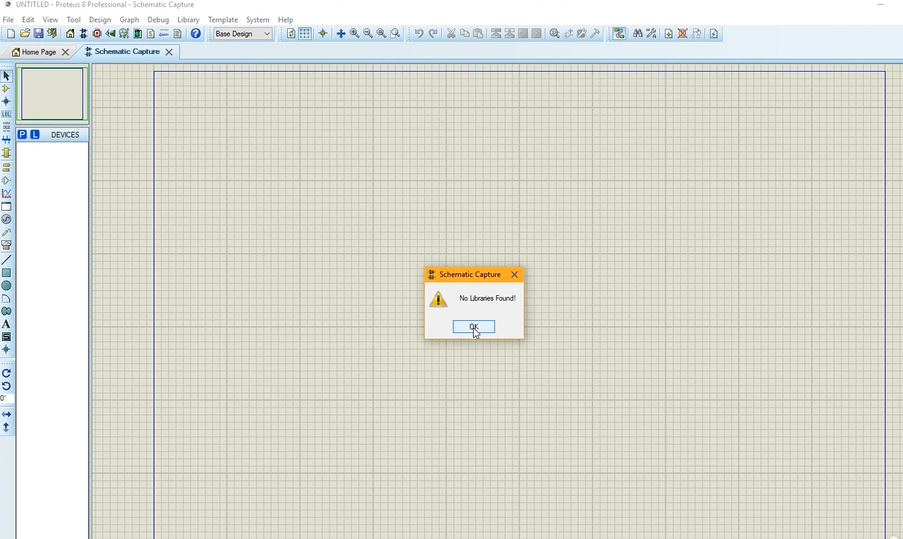The image size is (903, 539).
Task: Click the Home Page house toolbar icon
Action: (70, 33)
